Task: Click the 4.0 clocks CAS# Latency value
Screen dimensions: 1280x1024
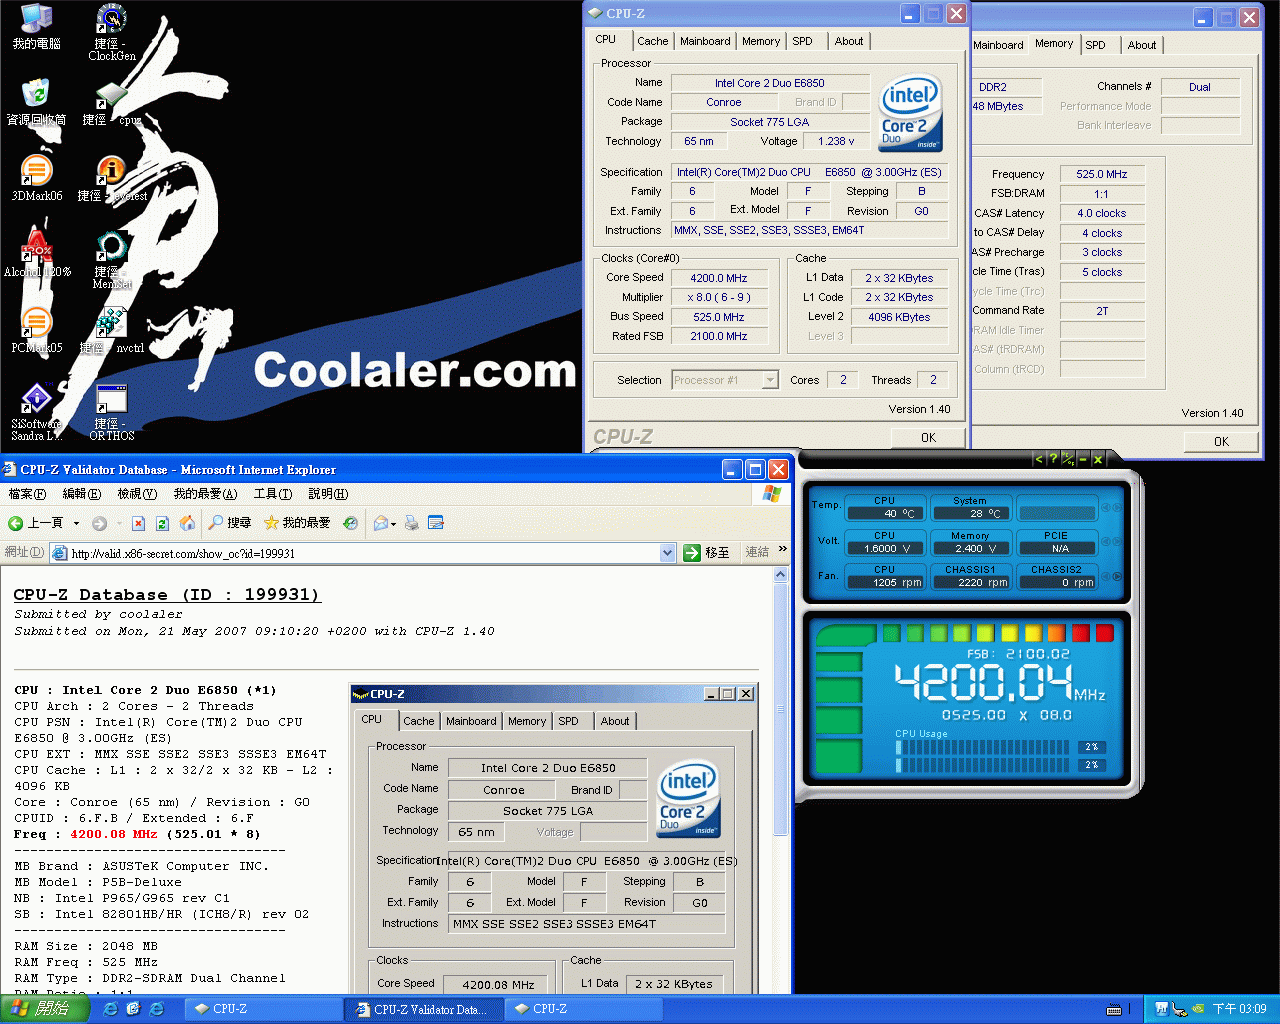Action: pos(1101,213)
